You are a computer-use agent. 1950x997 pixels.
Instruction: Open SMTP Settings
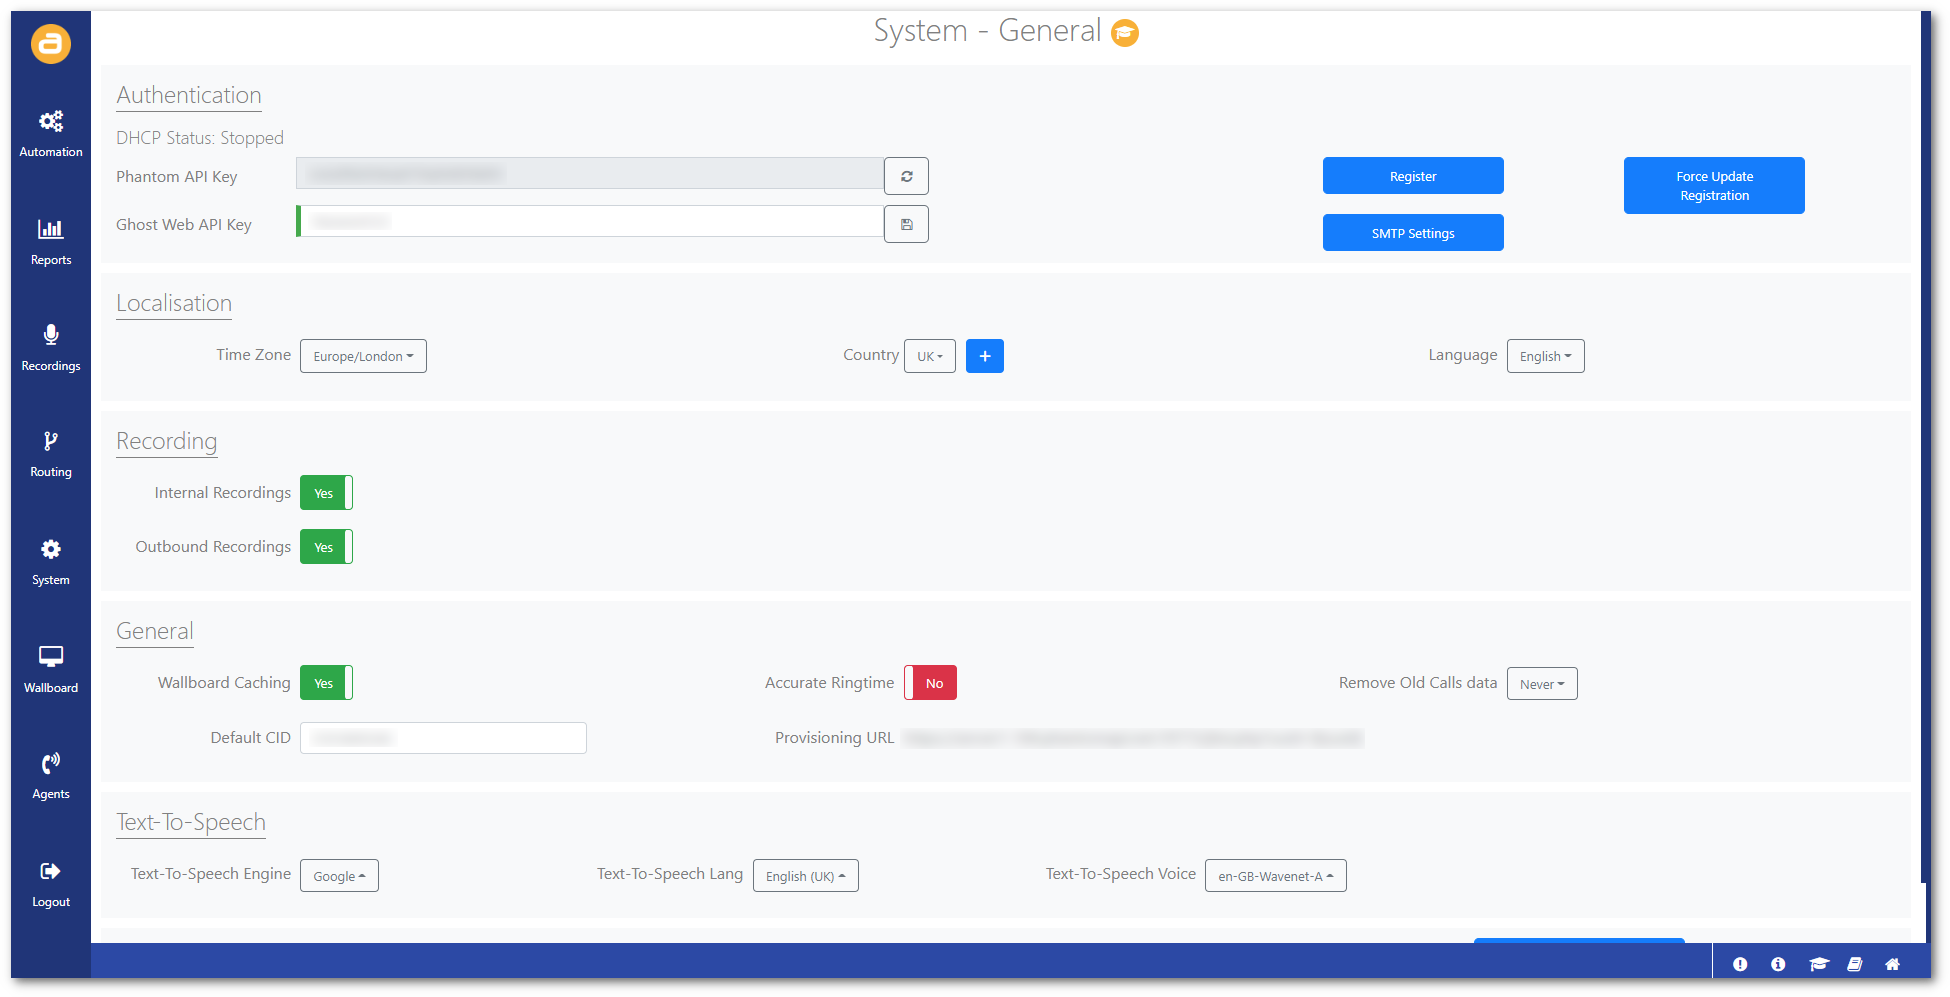(x=1413, y=232)
